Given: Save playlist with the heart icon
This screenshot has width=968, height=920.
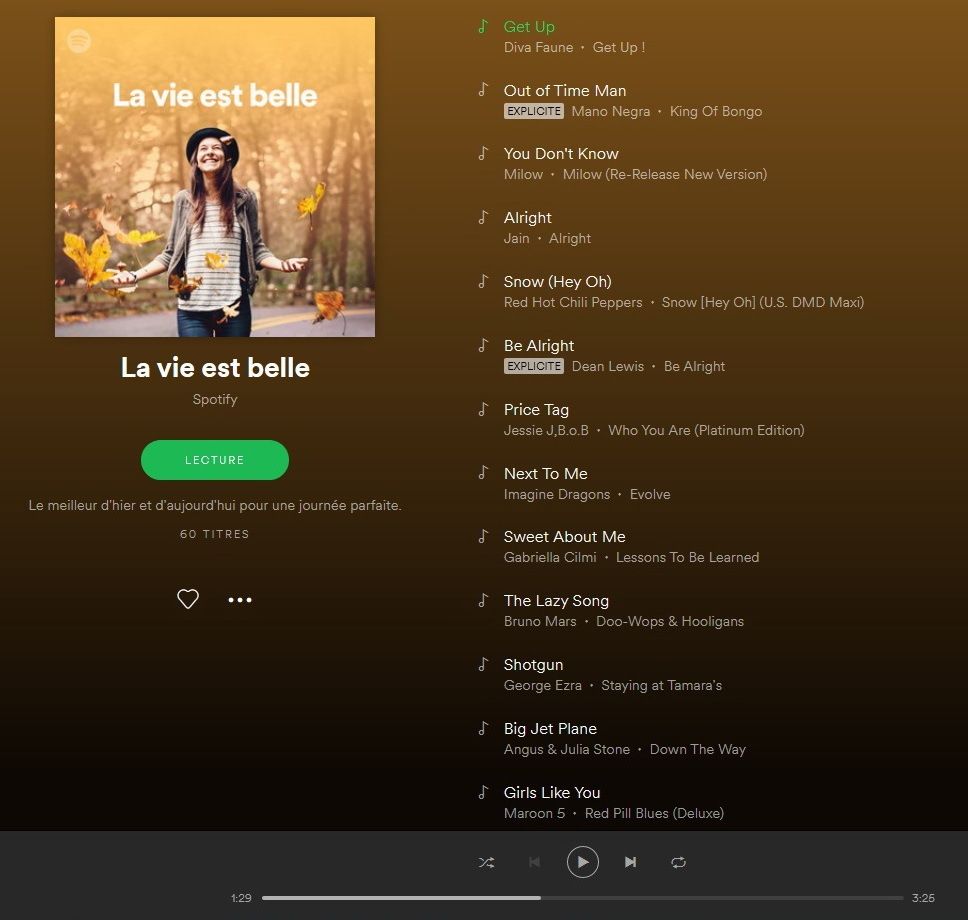Looking at the screenshot, I should tap(188, 599).
